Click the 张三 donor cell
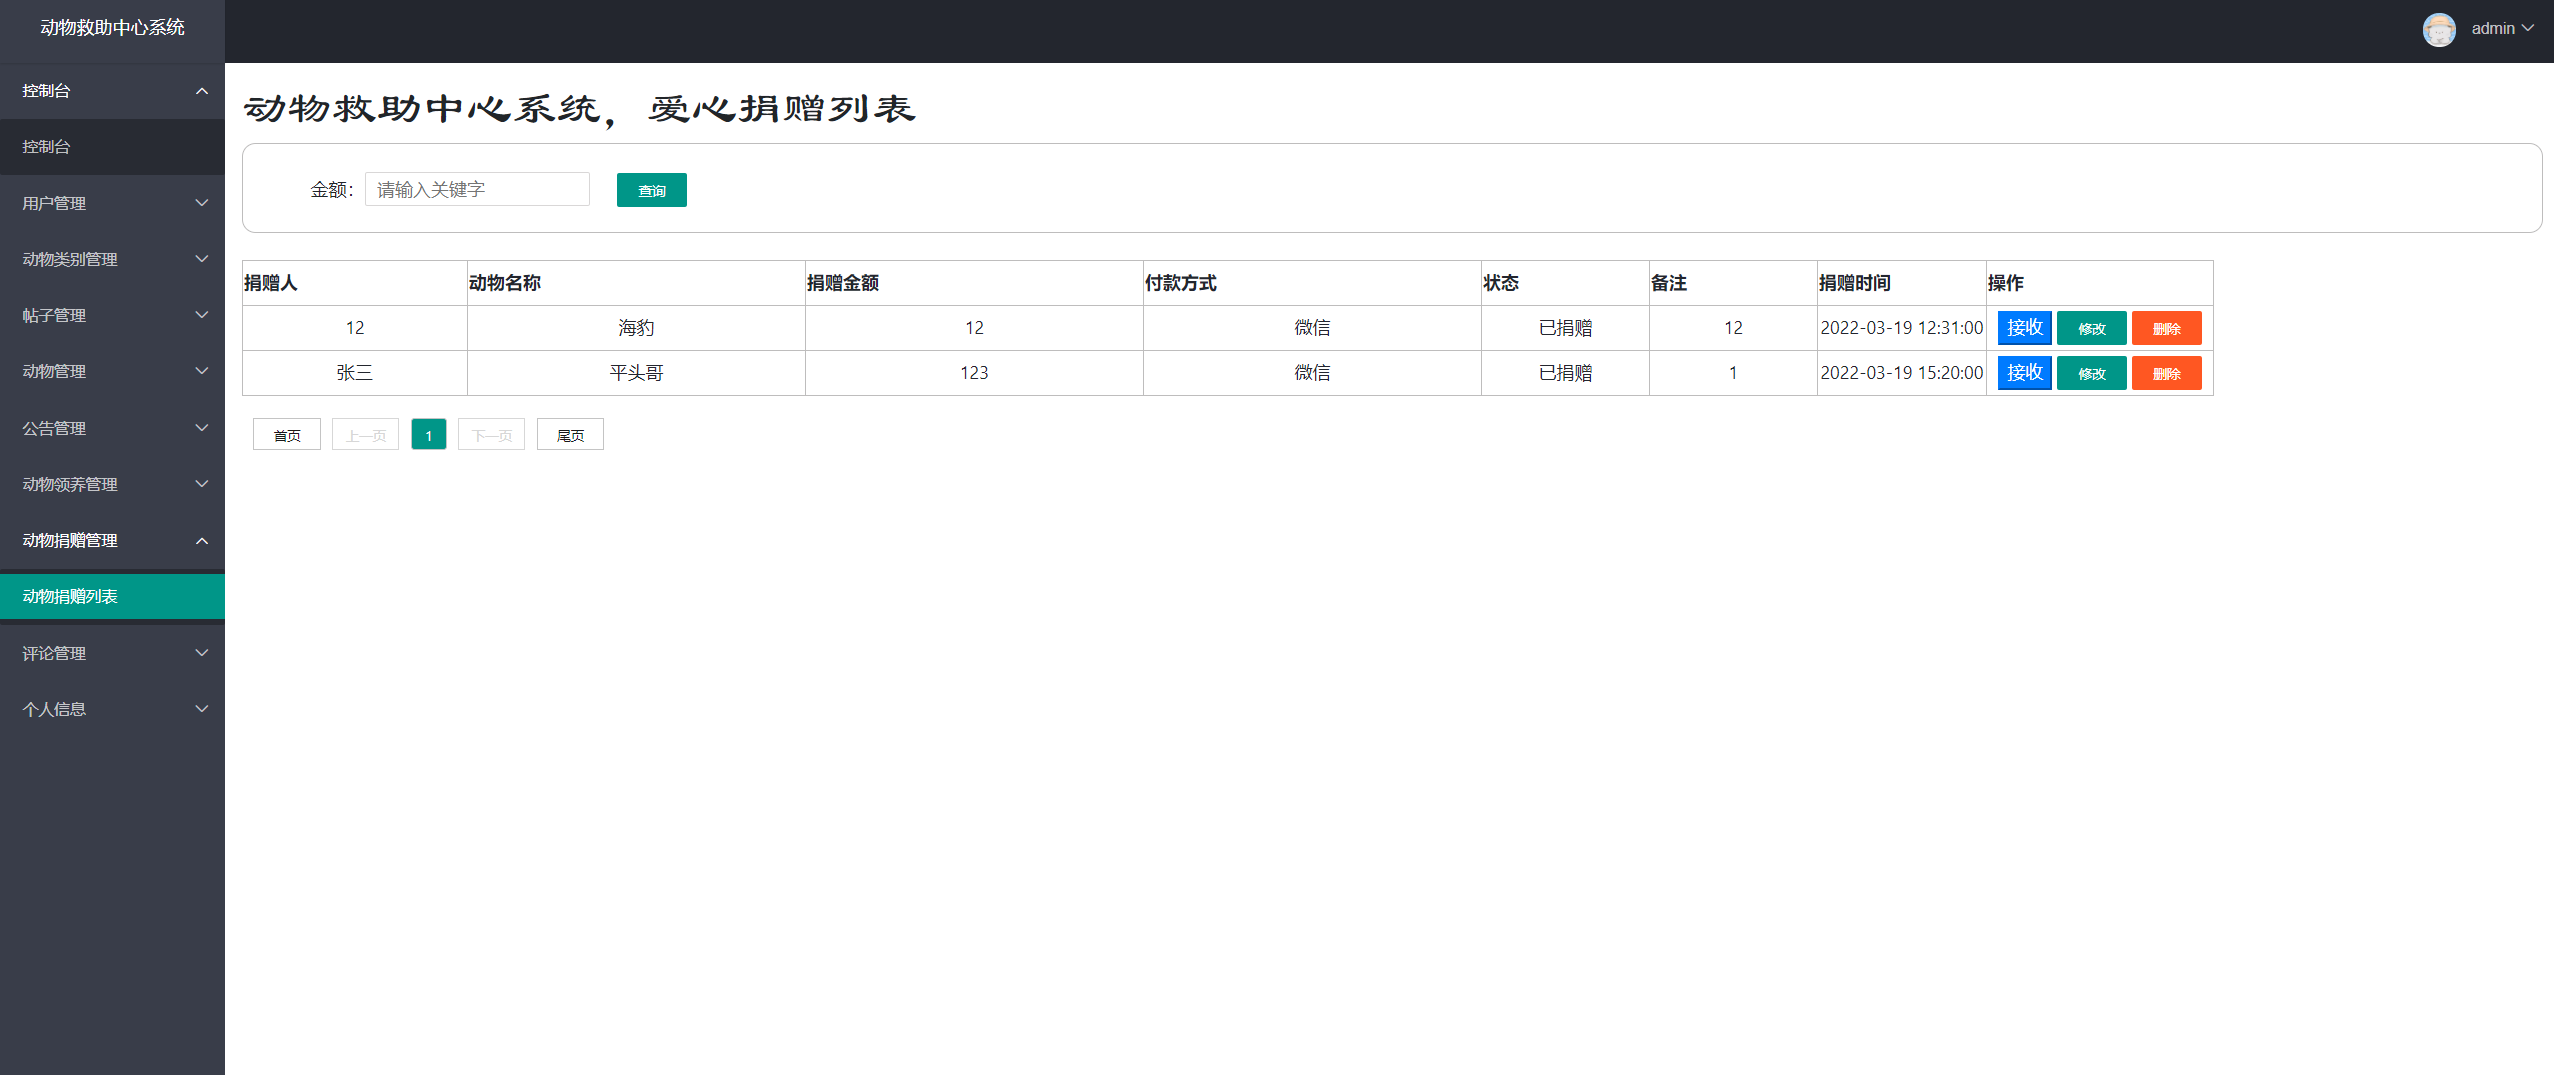 click(355, 373)
